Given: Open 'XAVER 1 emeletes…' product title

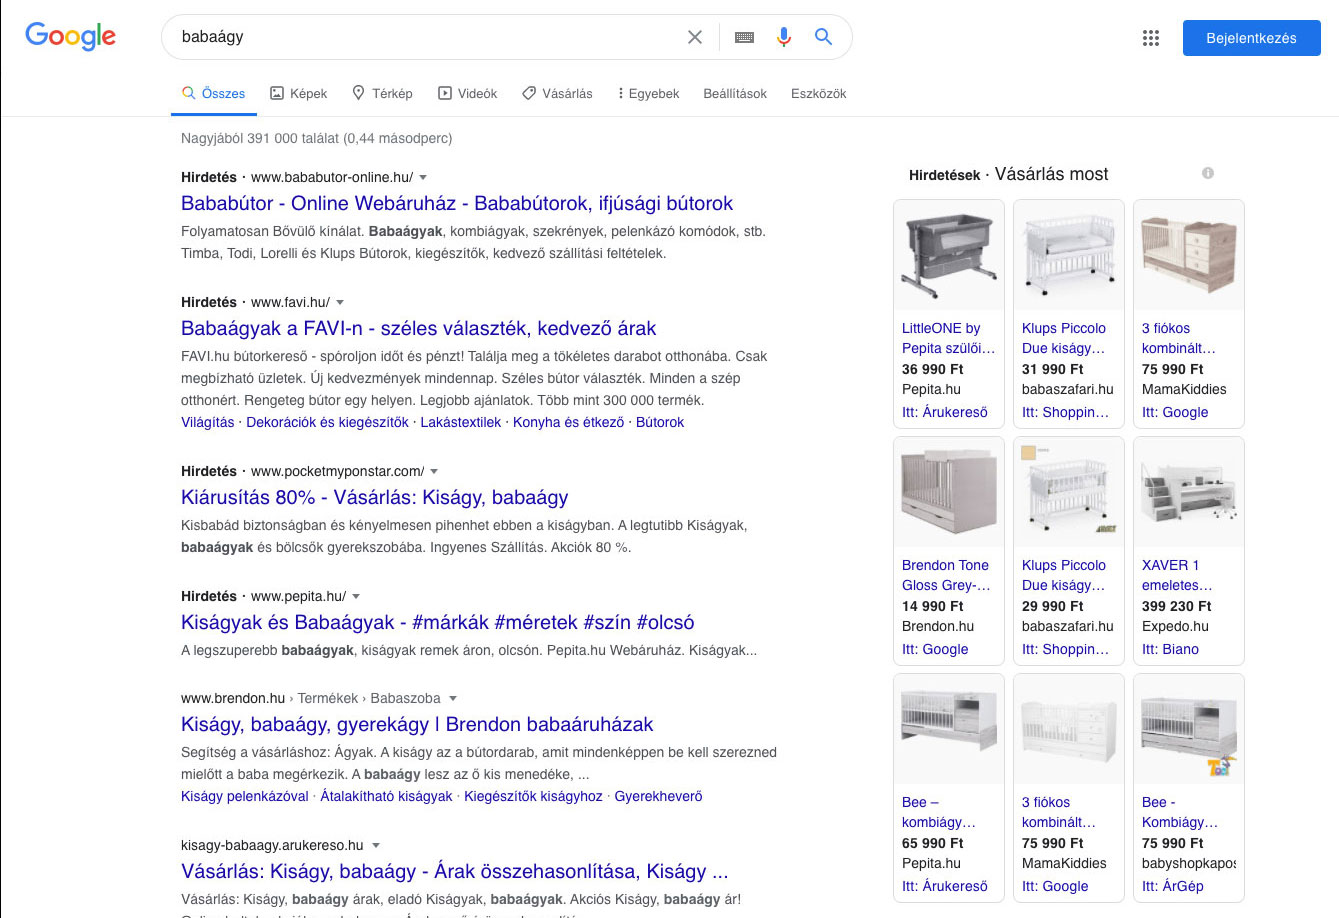Looking at the screenshot, I should coord(1177,575).
